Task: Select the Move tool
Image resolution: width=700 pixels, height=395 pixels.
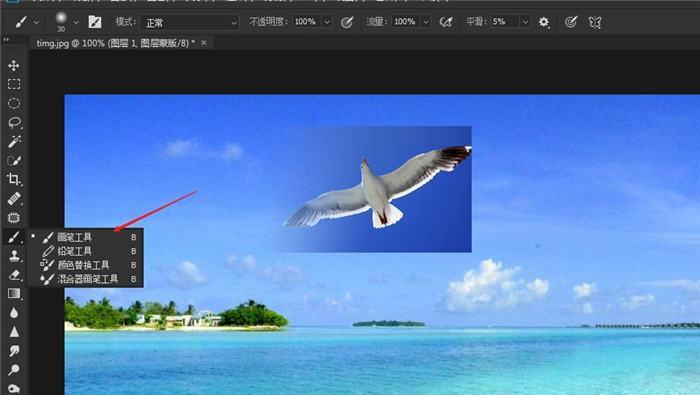Action: coord(13,66)
